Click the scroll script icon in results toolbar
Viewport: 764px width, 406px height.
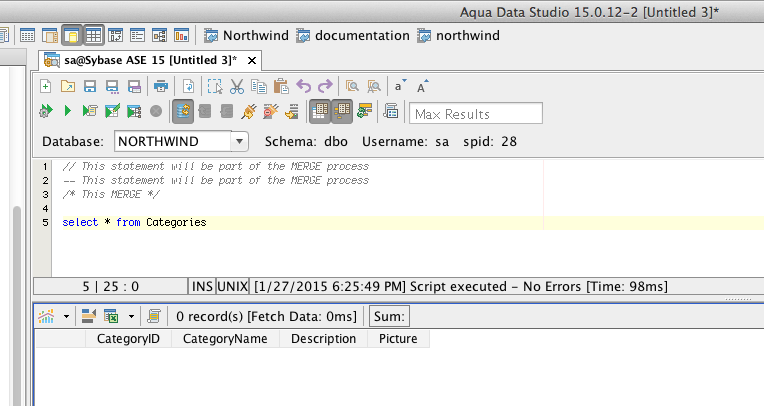pyautogui.click(x=154, y=316)
